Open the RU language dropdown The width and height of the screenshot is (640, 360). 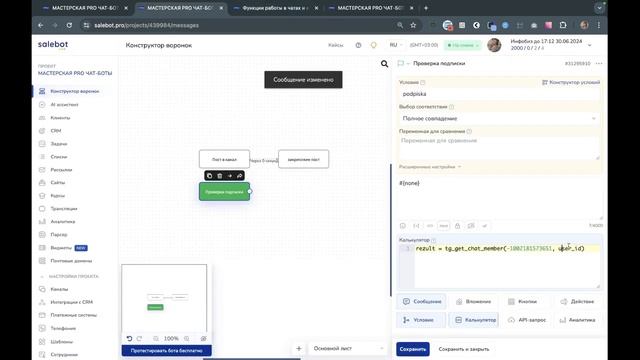click(x=396, y=45)
